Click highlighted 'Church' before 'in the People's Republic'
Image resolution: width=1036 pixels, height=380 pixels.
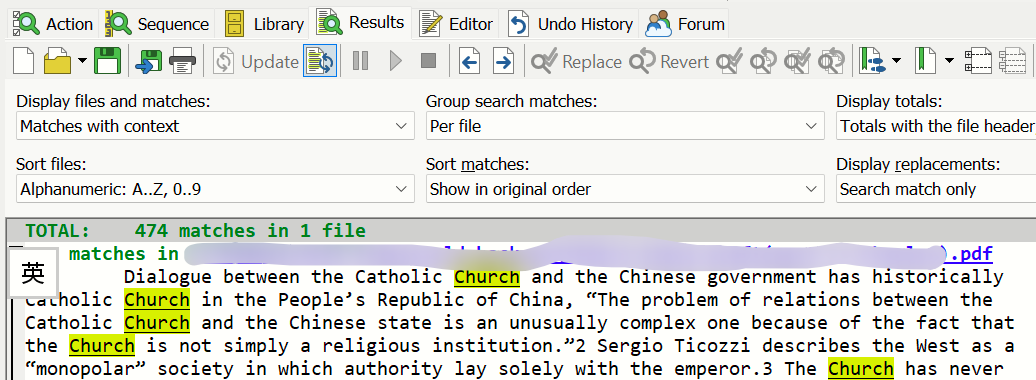(157, 300)
